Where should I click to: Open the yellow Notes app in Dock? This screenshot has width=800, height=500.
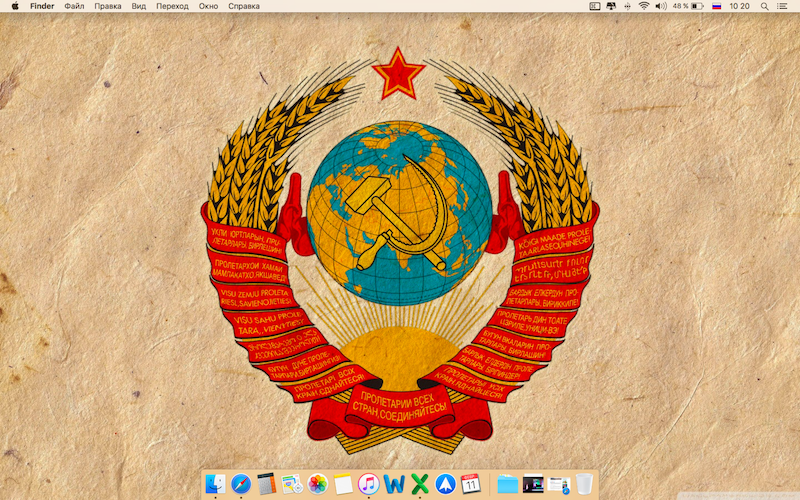tap(343, 483)
